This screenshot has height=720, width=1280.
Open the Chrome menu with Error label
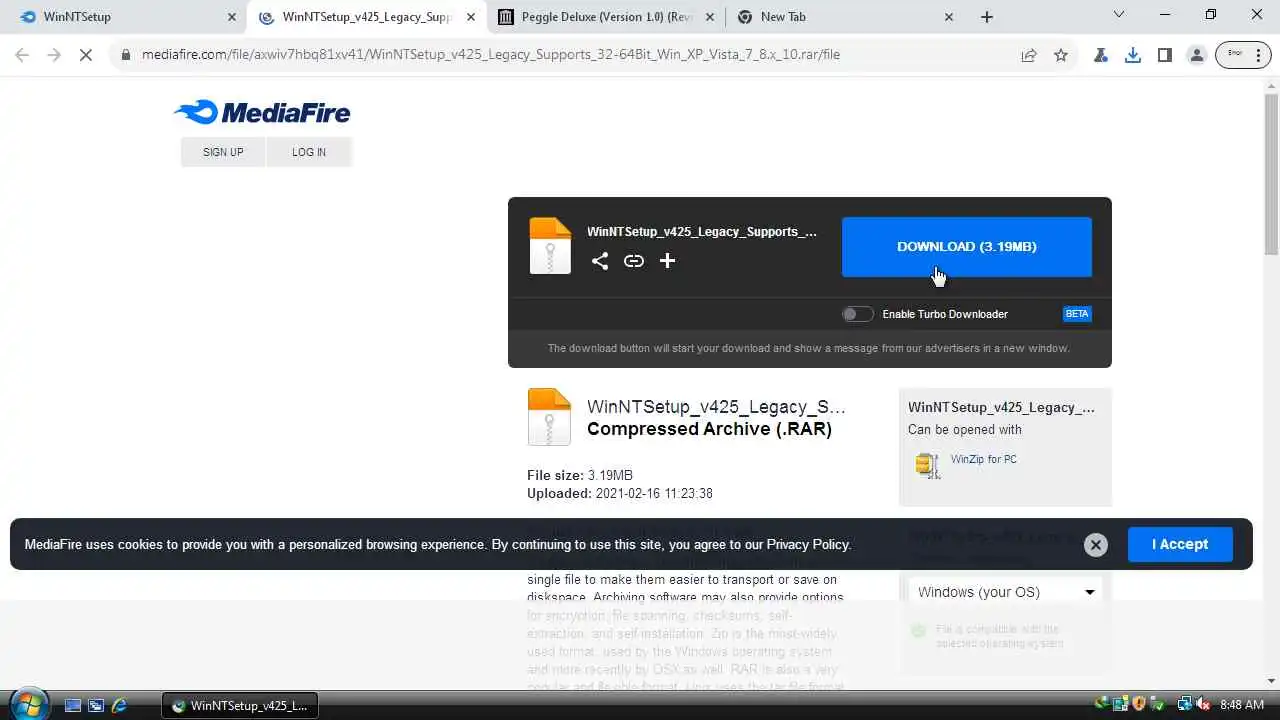(x=1243, y=55)
